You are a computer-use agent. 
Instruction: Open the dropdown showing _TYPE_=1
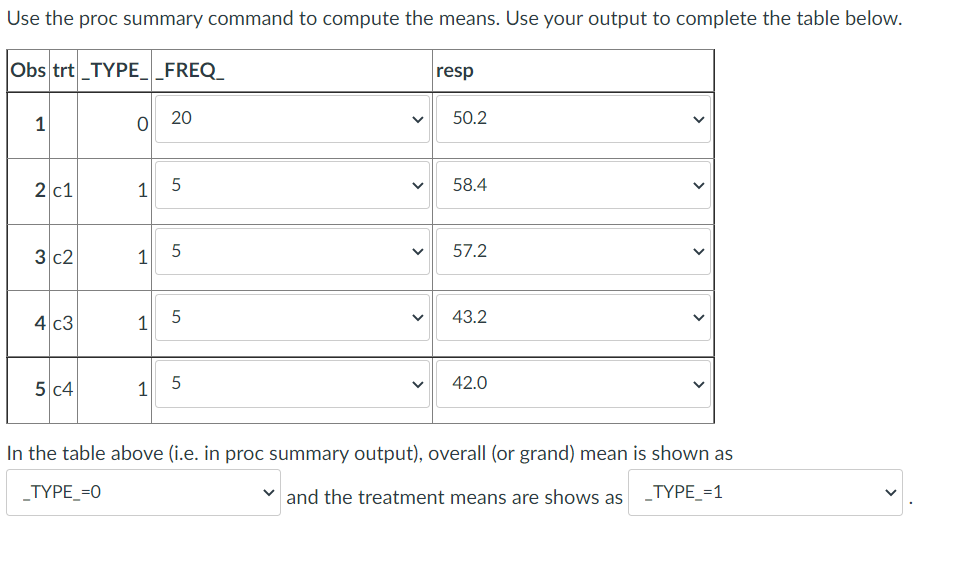coord(765,491)
